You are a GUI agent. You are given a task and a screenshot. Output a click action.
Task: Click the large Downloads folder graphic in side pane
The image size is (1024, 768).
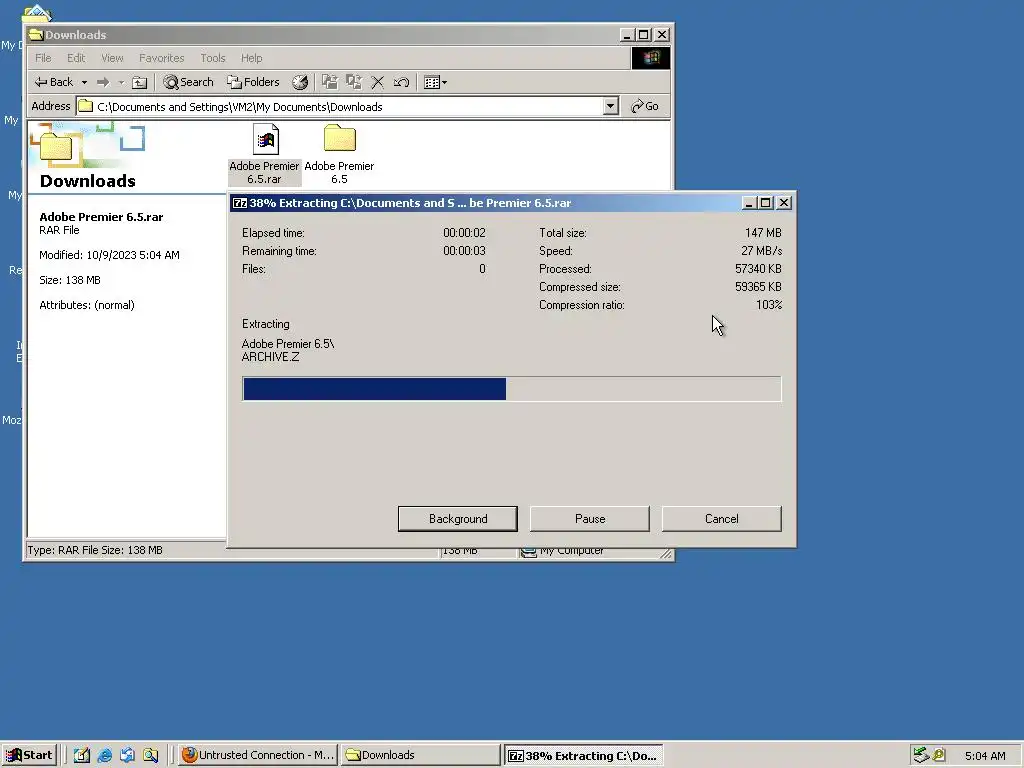point(56,148)
